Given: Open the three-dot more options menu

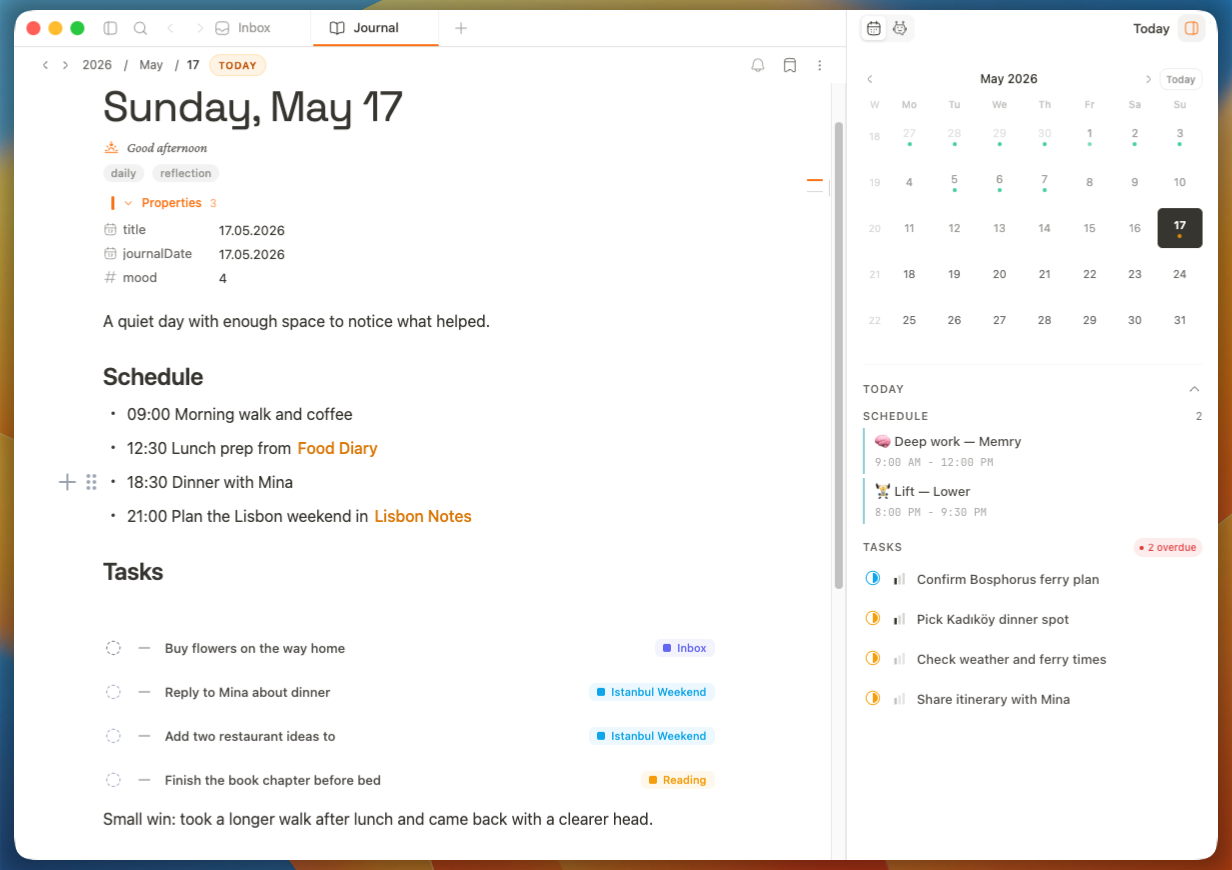Looking at the screenshot, I should pos(820,65).
